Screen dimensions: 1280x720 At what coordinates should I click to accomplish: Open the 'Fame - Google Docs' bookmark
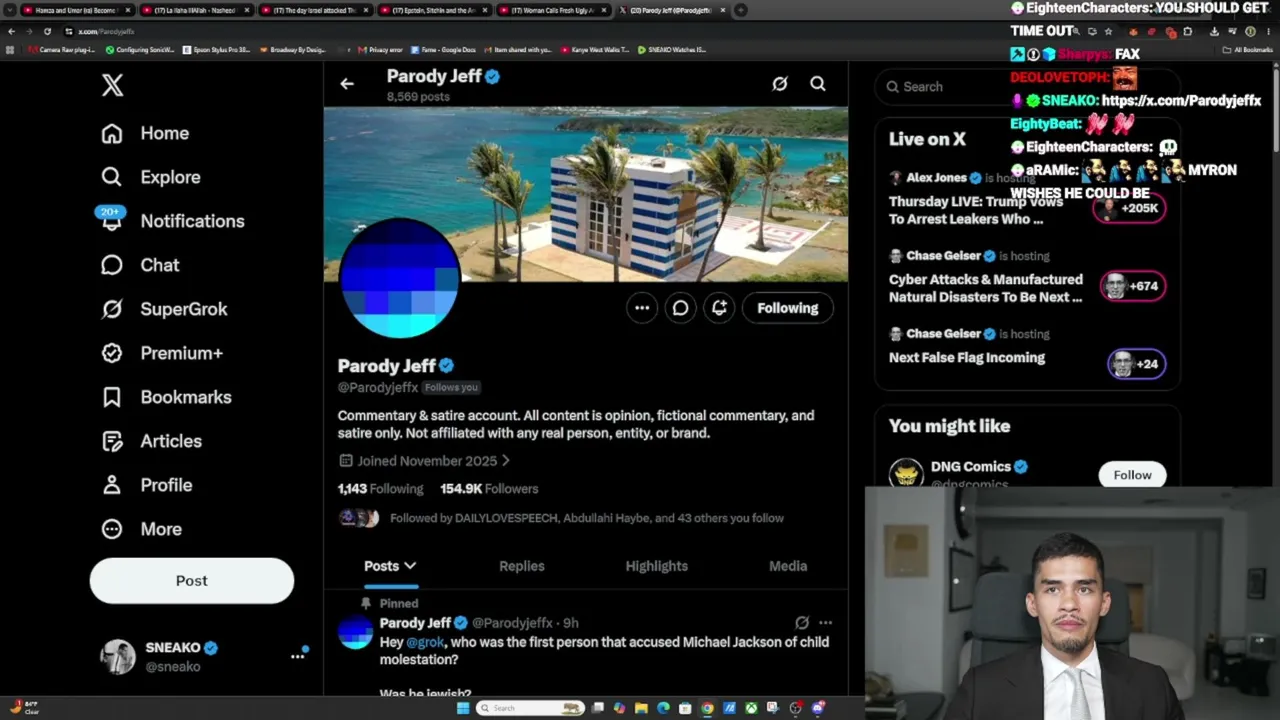click(x=442, y=49)
